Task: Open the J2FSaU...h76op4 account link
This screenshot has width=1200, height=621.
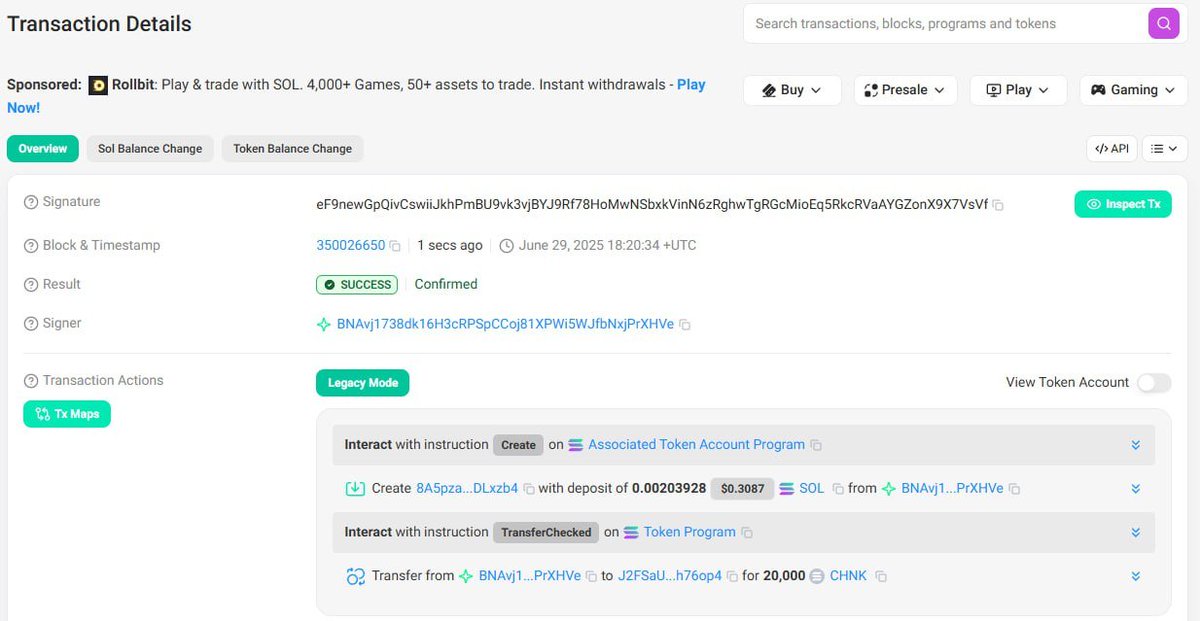Action: tap(670, 577)
